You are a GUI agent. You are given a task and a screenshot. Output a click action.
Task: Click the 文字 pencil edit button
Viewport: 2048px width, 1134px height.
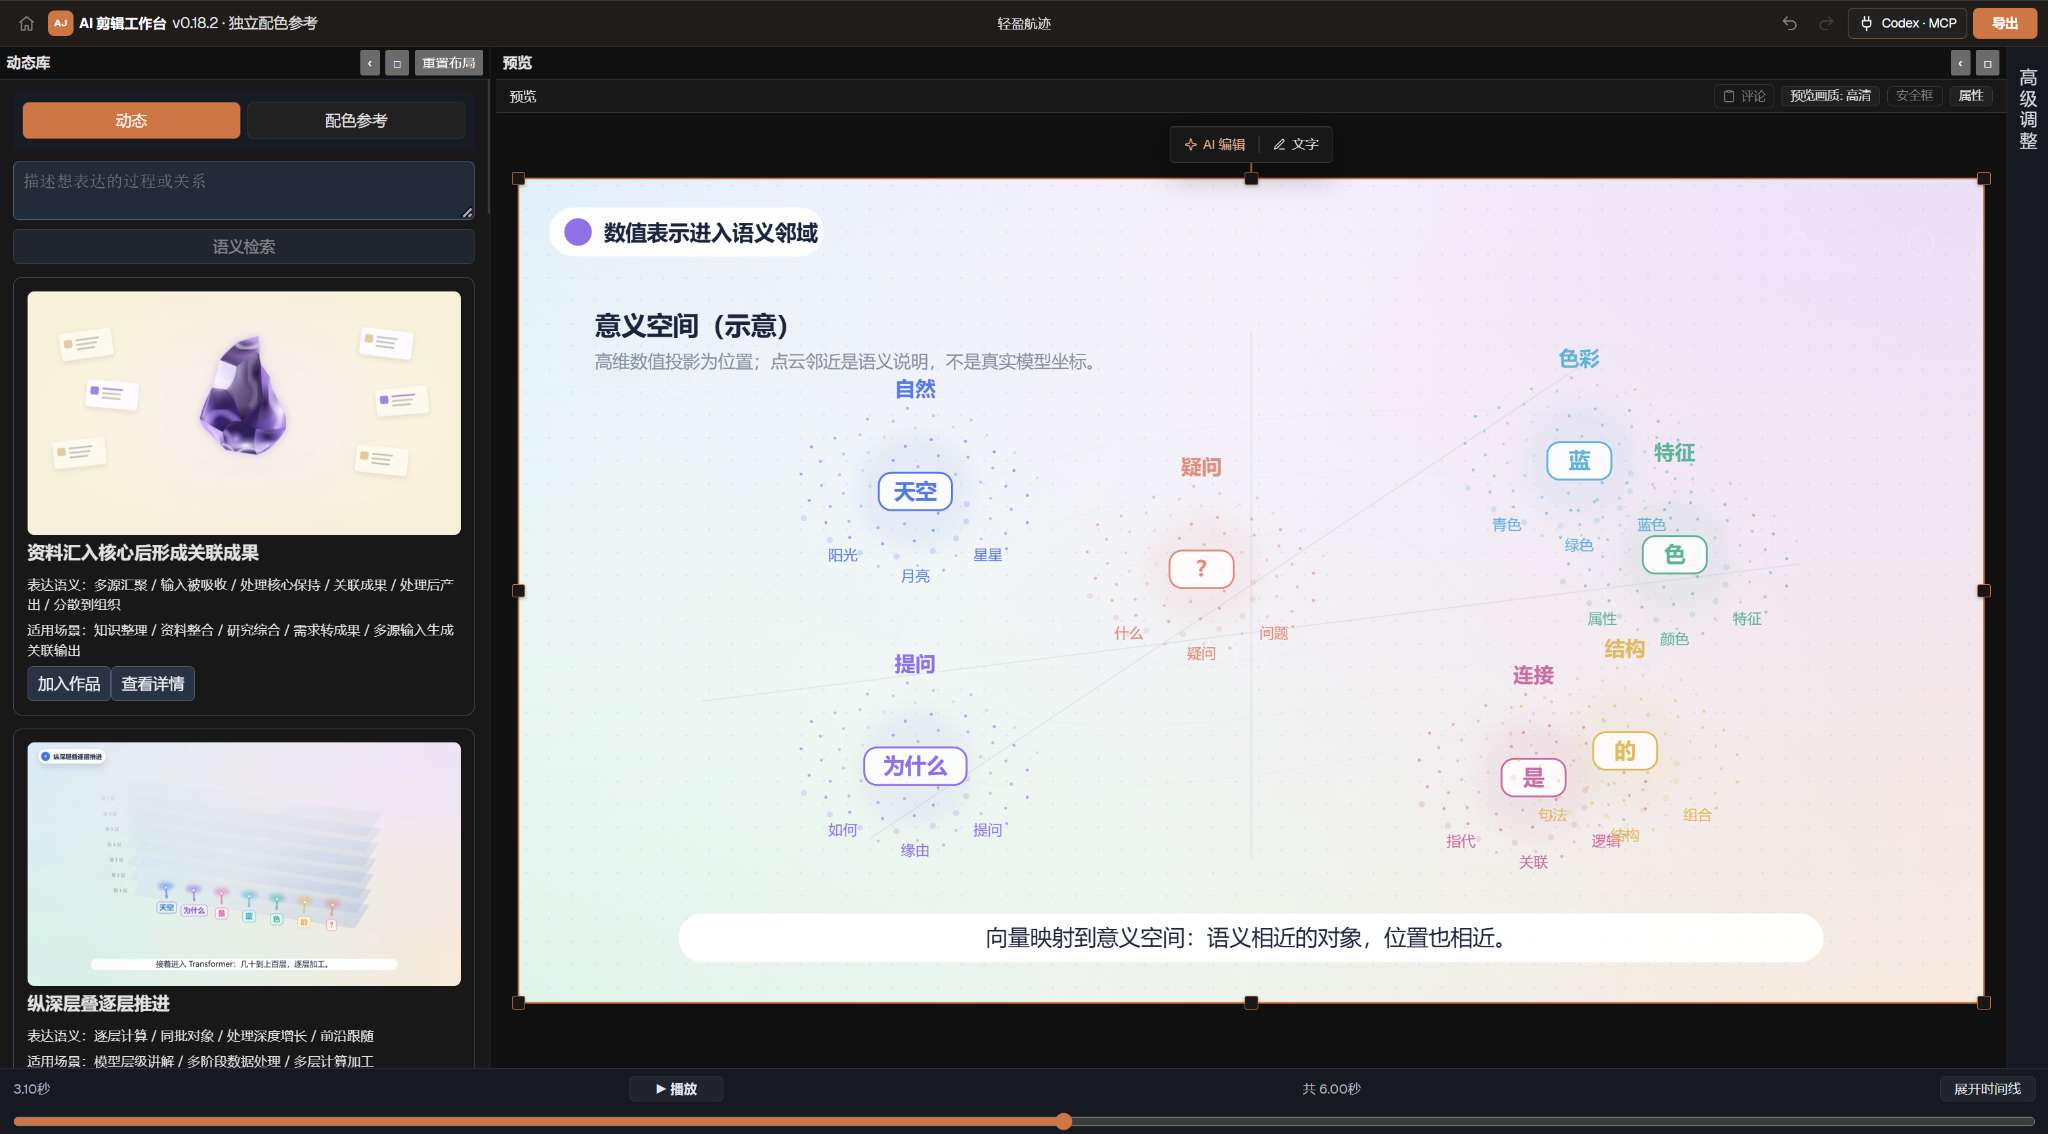(x=1295, y=144)
